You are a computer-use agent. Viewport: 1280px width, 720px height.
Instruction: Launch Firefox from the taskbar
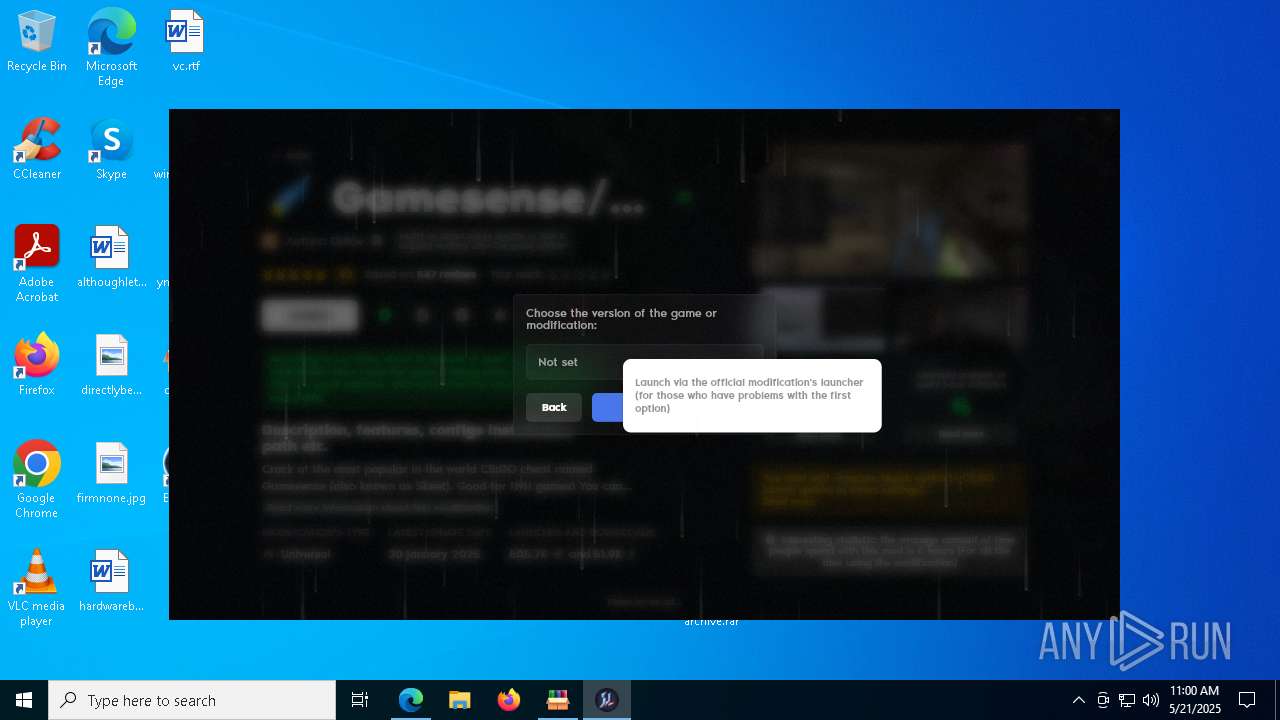click(x=509, y=700)
